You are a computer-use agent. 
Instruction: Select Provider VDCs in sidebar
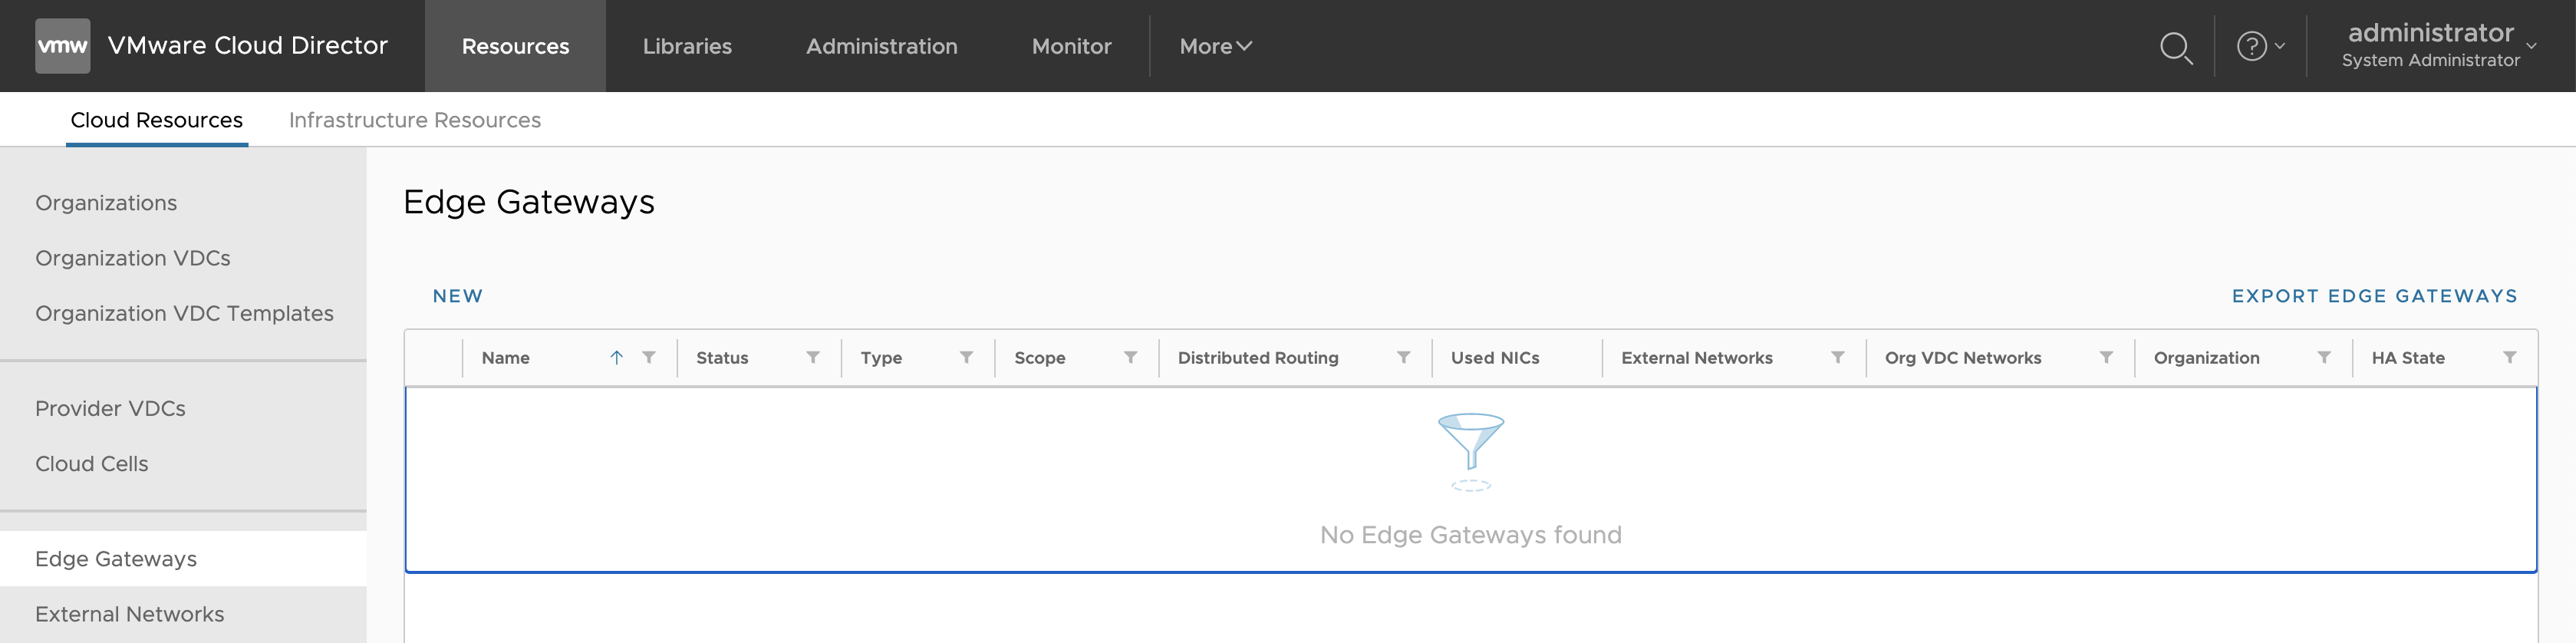coord(110,409)
